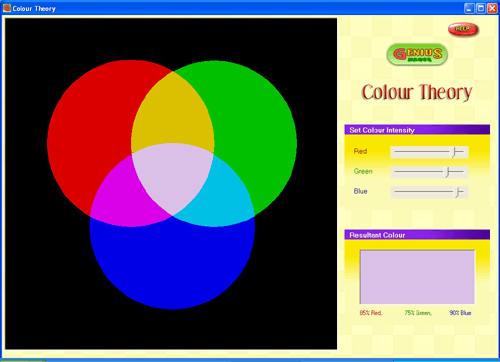Click the 'Set Colour Intensity' panel header

(417, 130)
